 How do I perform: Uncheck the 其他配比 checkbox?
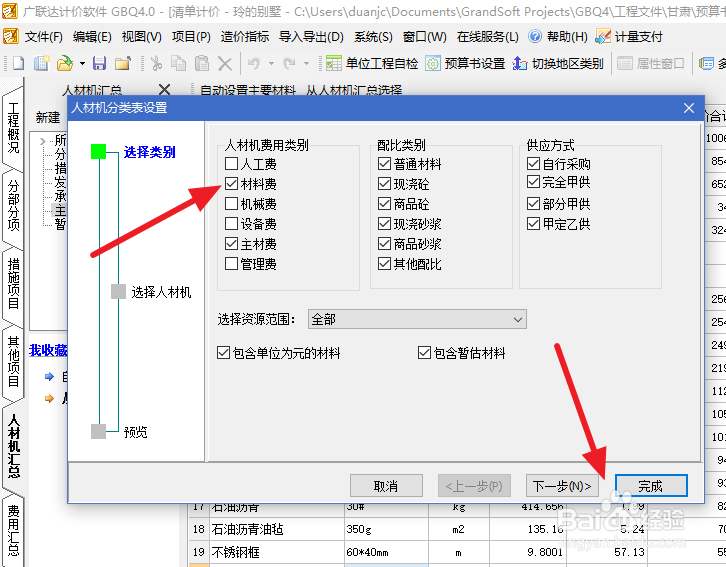tap(384, 264)
